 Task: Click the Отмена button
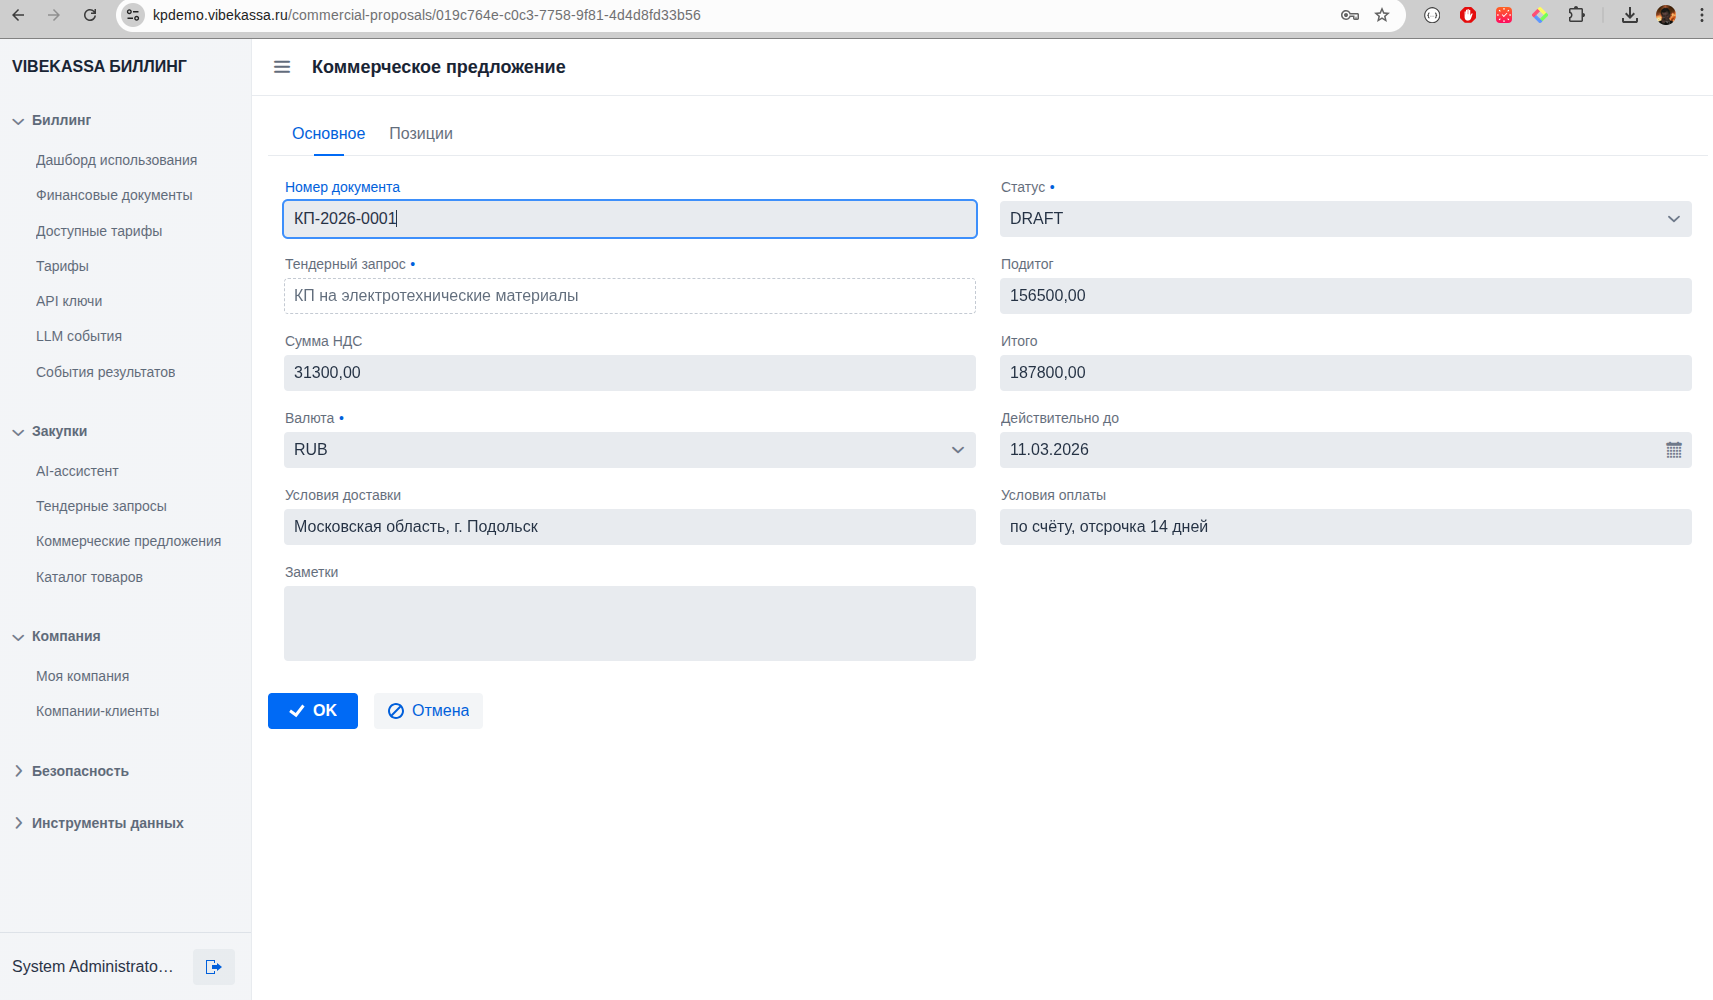tap(428, 711)
